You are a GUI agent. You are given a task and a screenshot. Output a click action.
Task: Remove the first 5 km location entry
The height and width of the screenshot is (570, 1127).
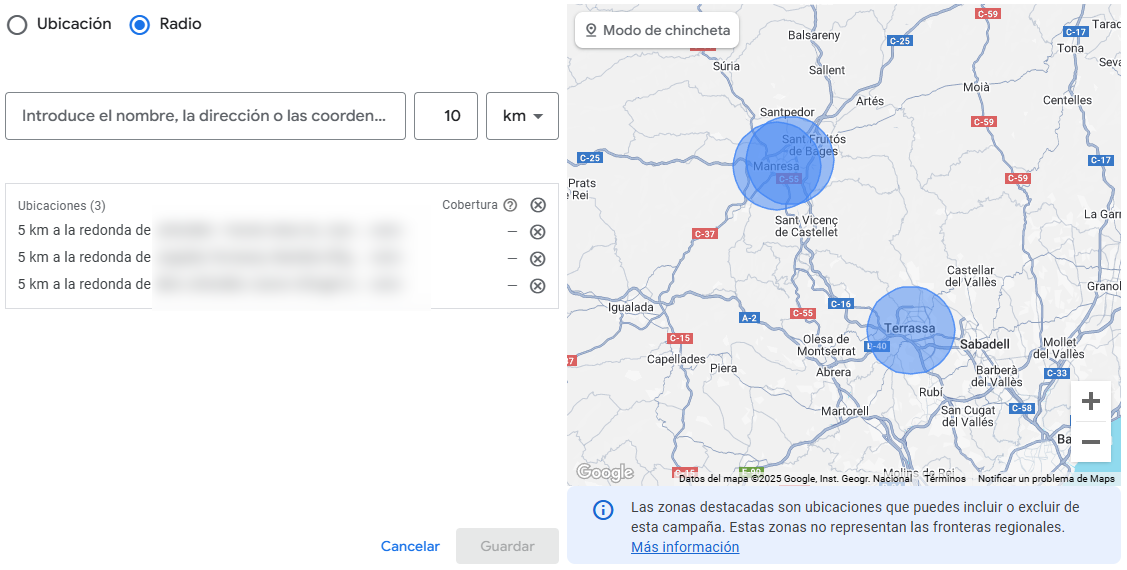tap(538, 232)
